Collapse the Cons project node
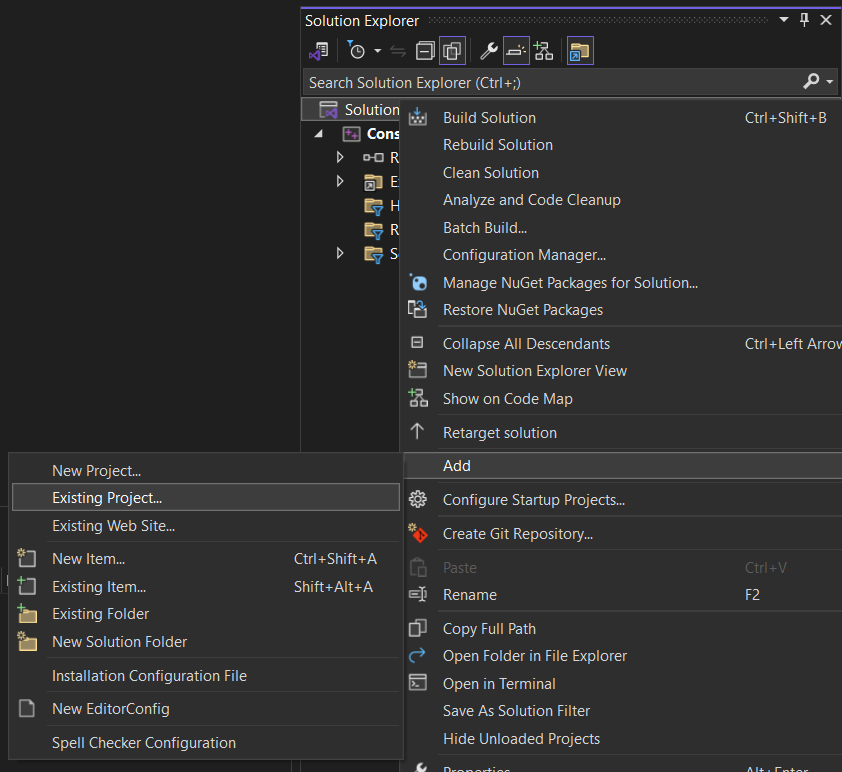Viewport: 842px width, 772px height. point(318,133)
